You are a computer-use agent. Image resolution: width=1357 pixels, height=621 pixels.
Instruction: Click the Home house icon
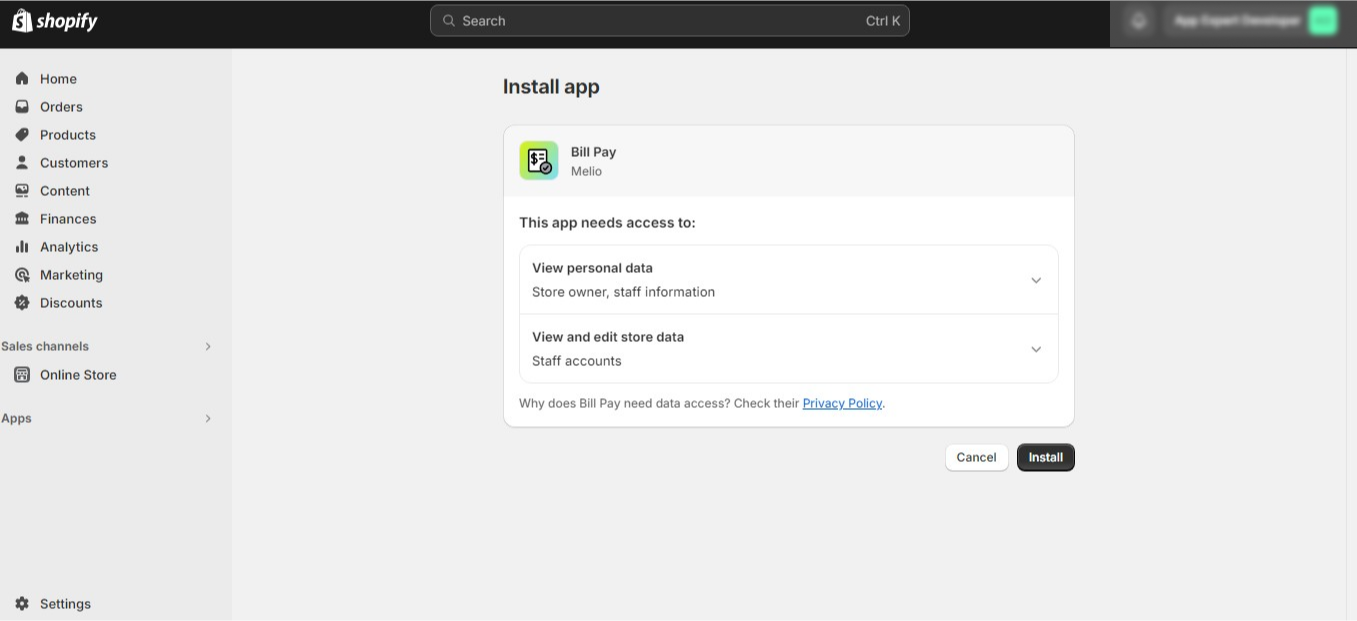(22, 78)
